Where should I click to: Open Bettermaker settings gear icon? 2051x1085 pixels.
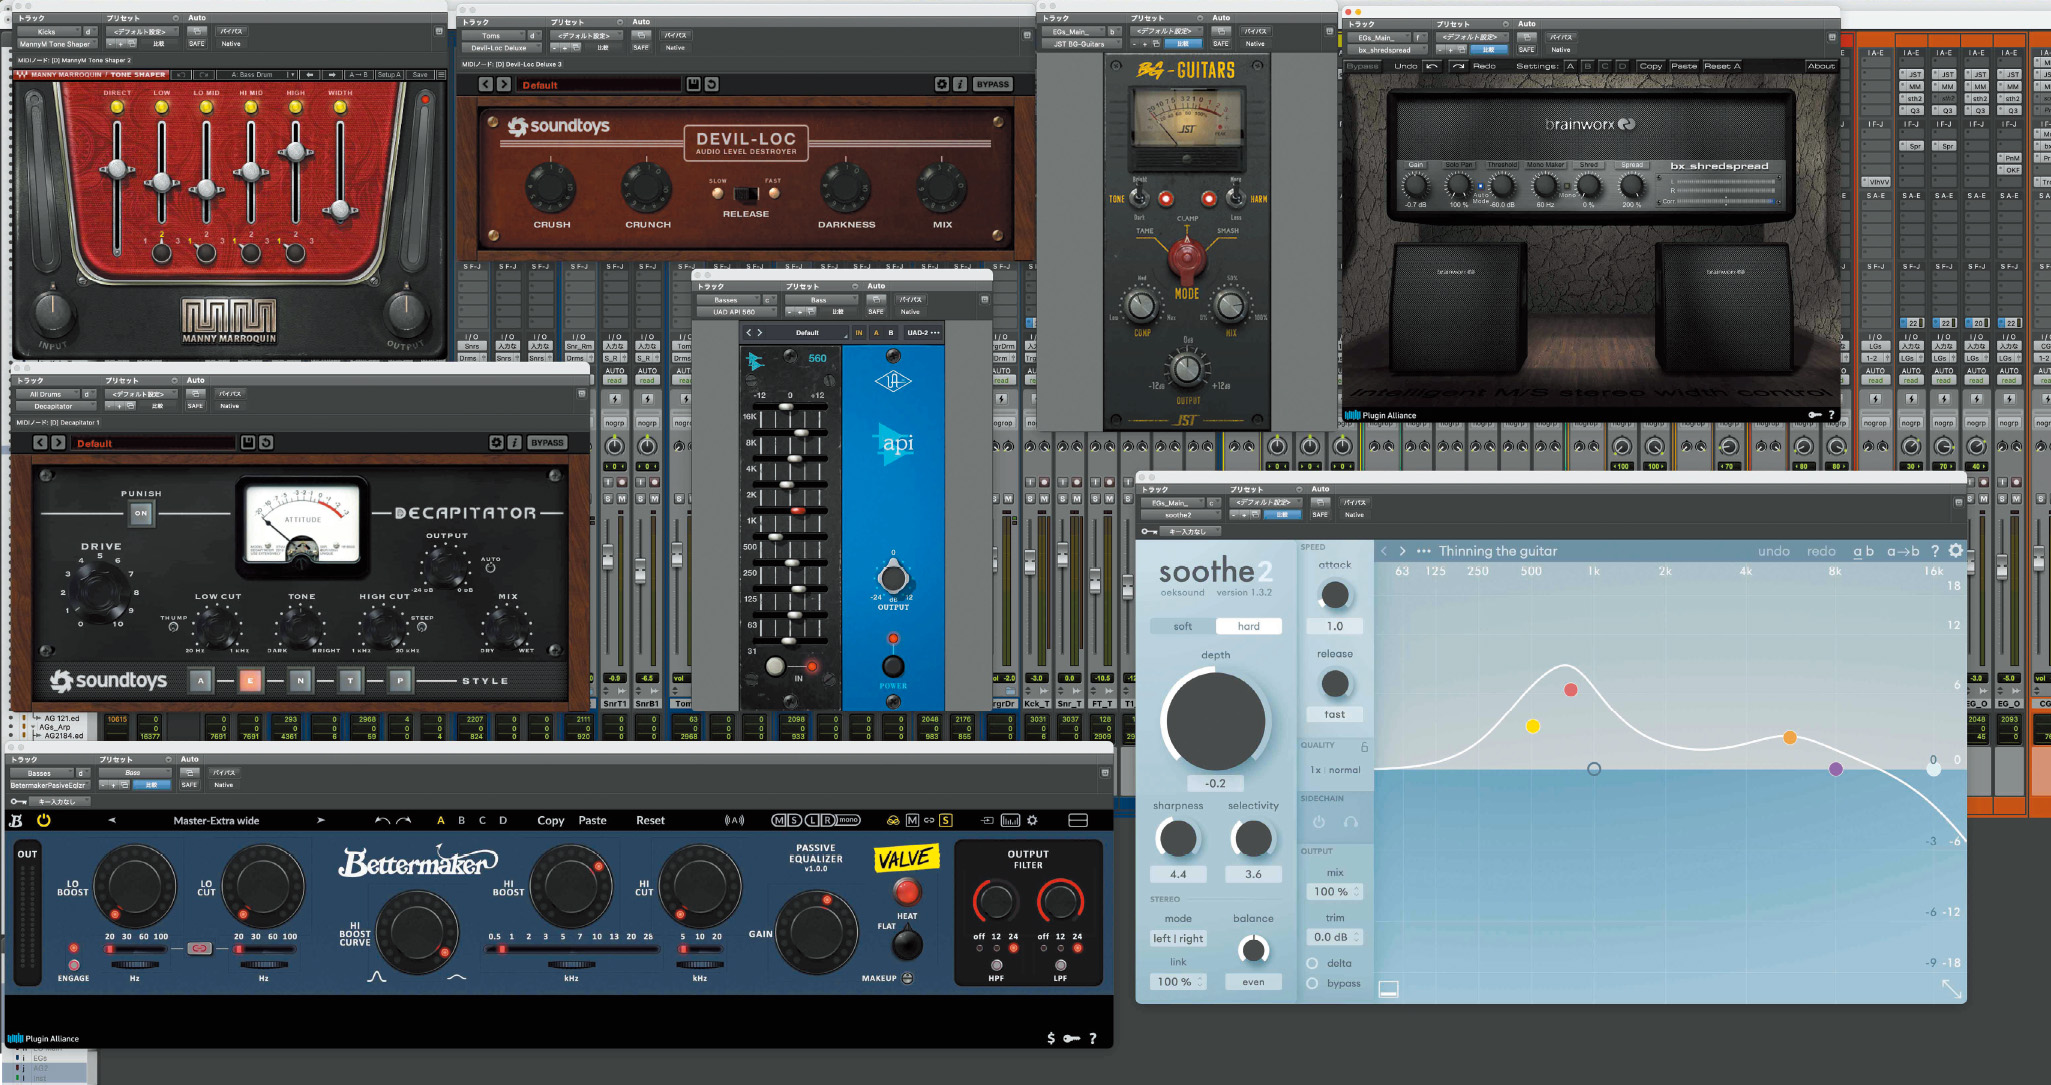[1033, 820]
